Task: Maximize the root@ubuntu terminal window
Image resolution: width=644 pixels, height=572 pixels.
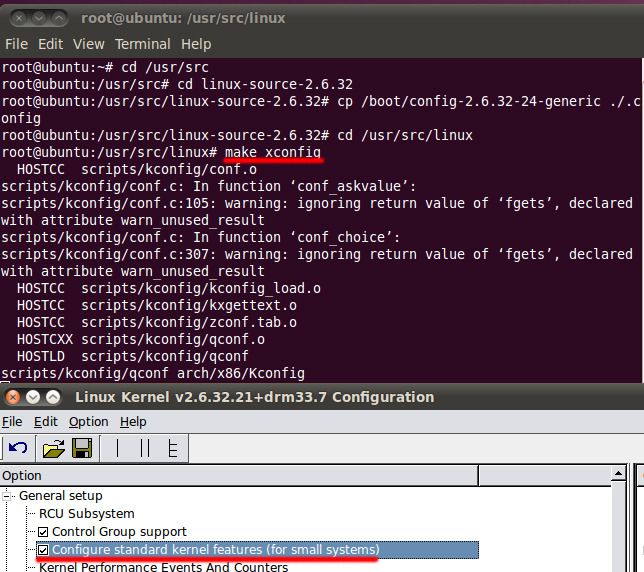Action: click(x=59, y=18)
